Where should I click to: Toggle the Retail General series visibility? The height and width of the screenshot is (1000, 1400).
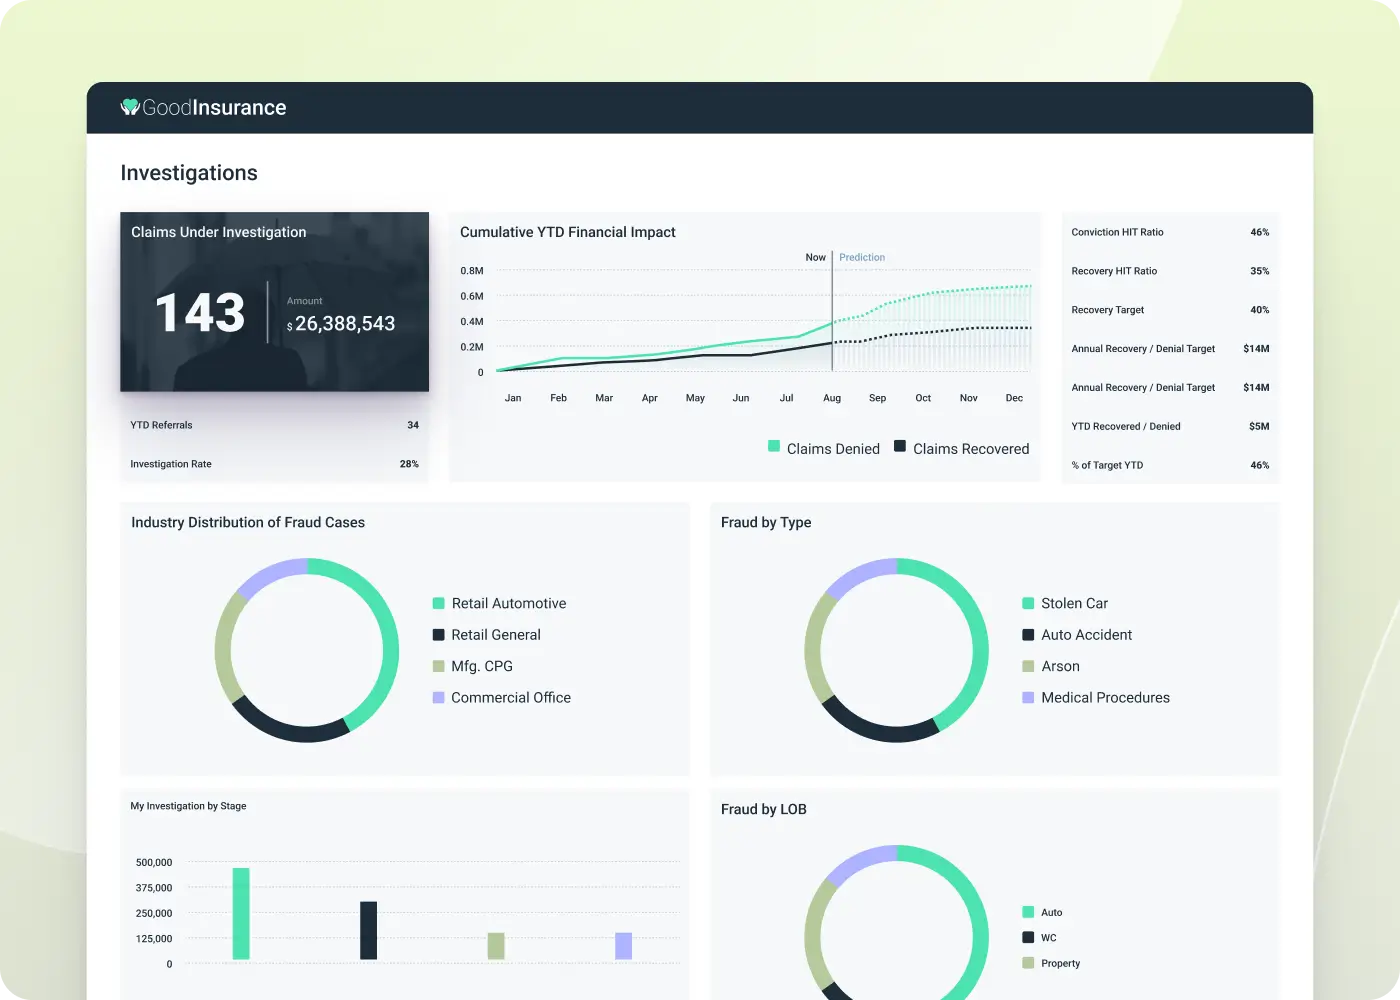click(437, 634)
